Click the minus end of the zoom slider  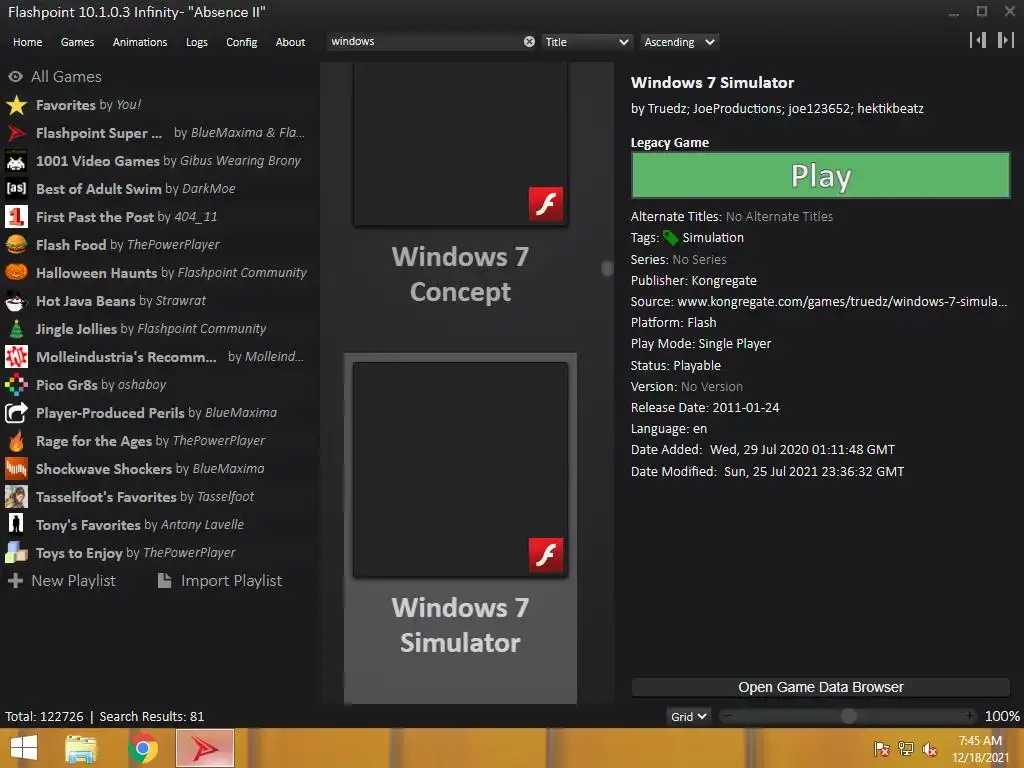pyautogui.click(x=728, y=717)
